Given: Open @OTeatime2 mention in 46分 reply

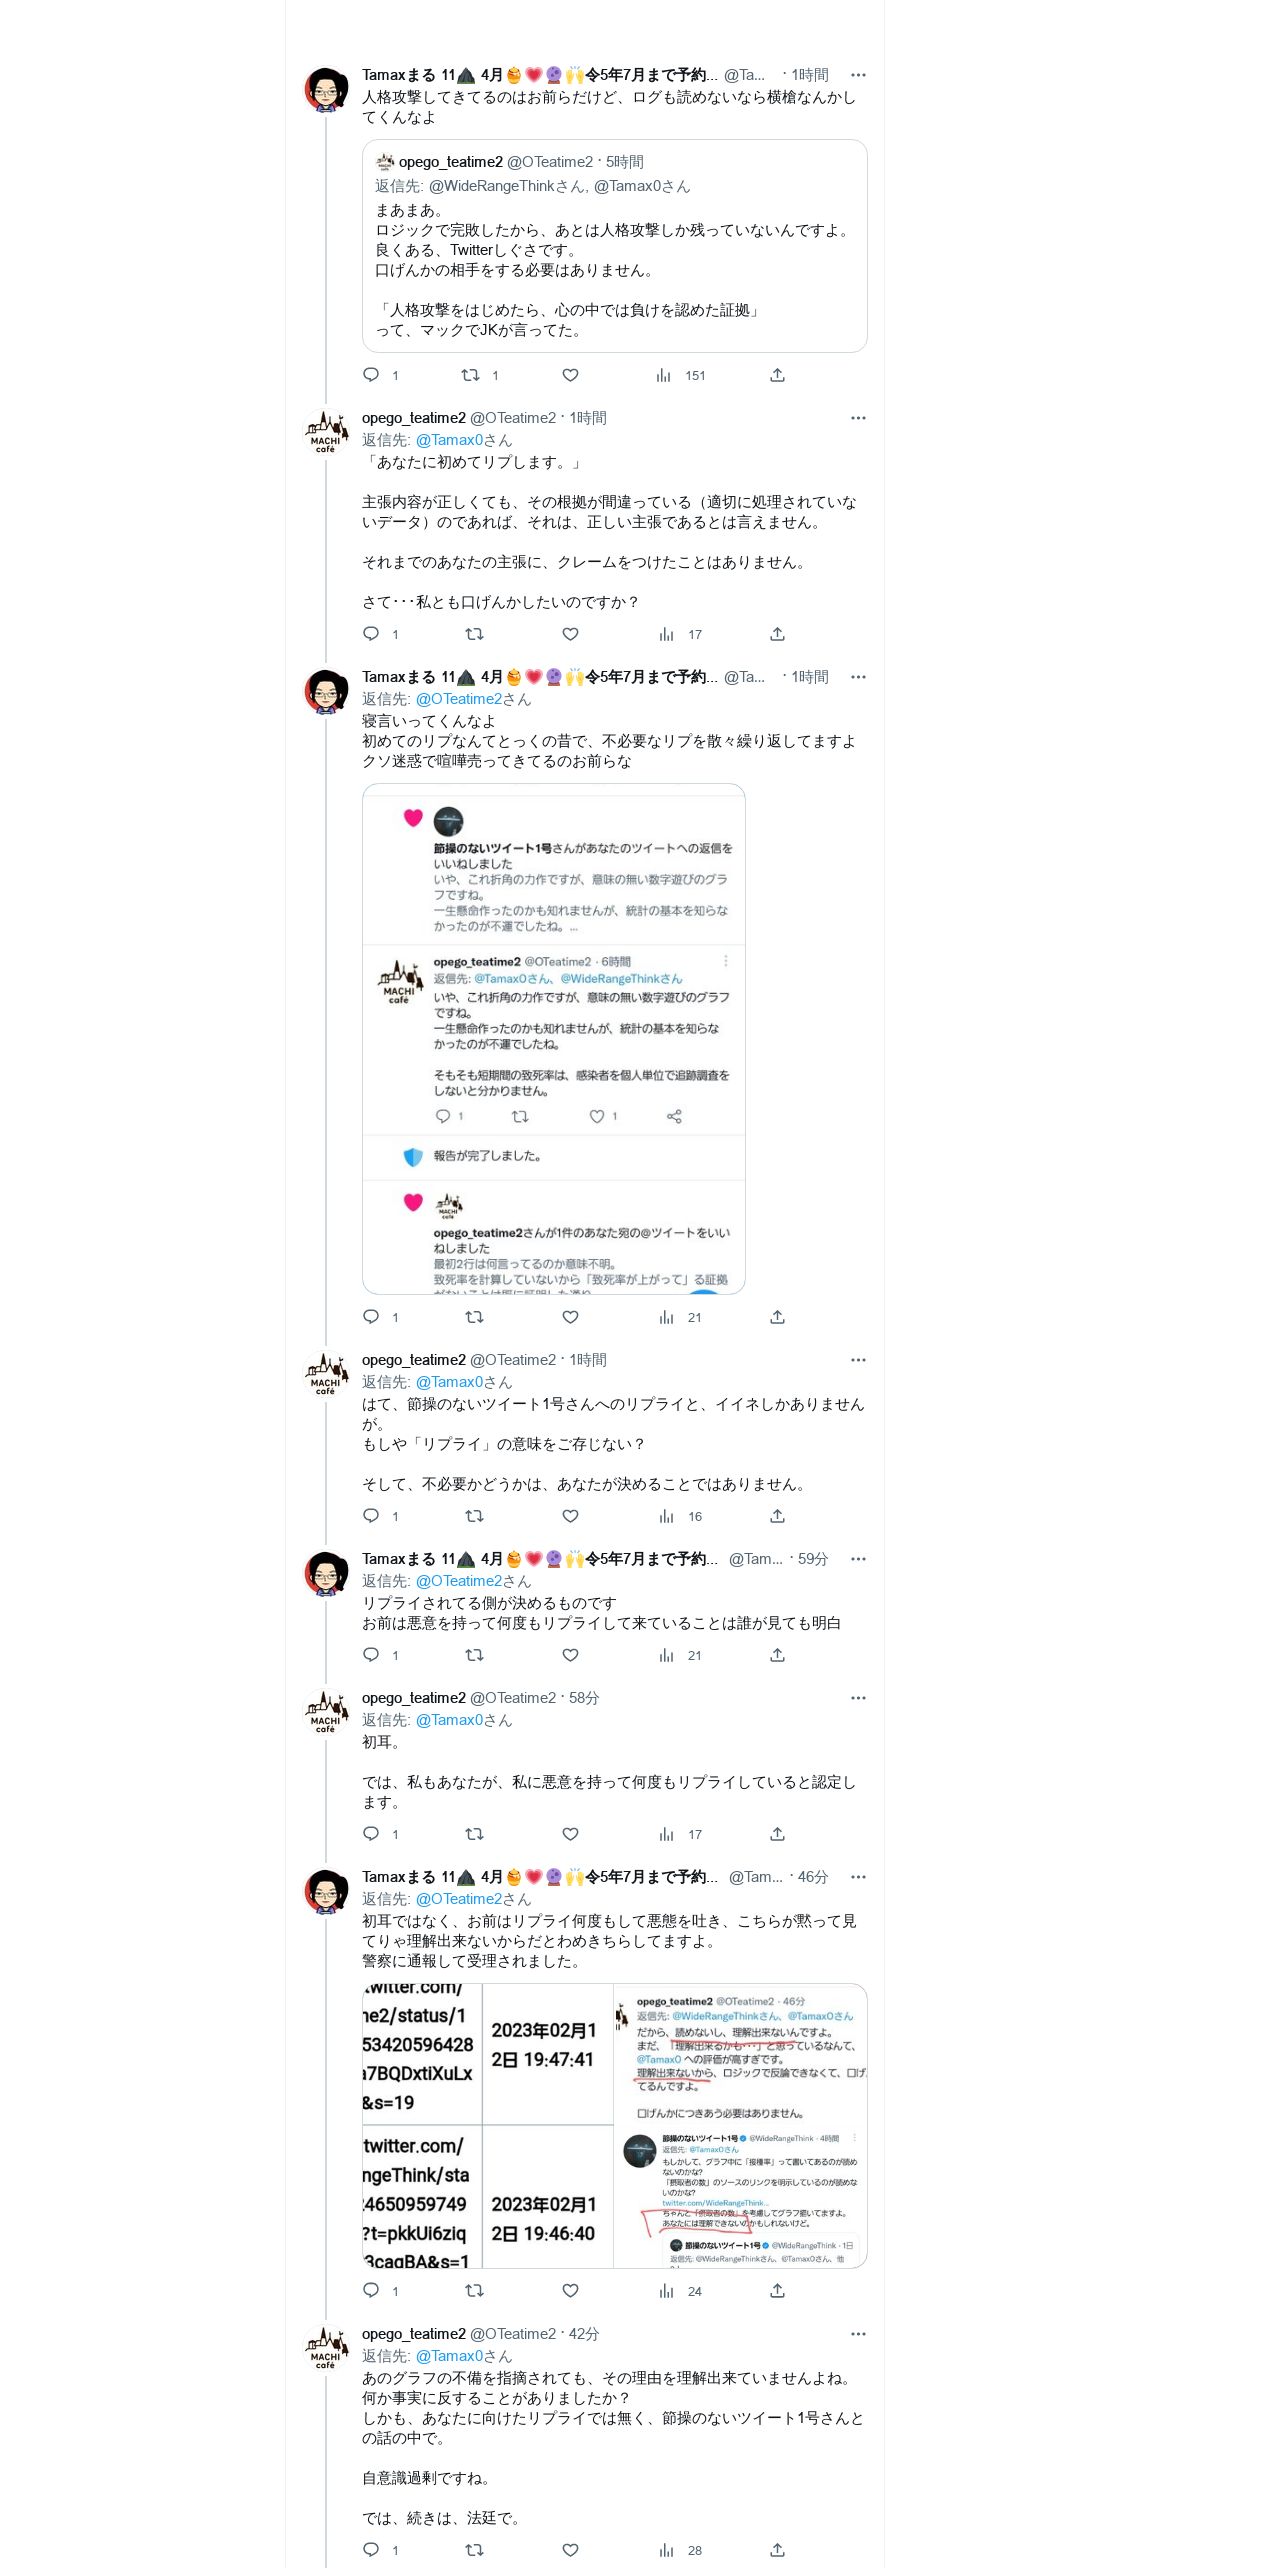Looking at the screenshot, I should point(459,1899).
